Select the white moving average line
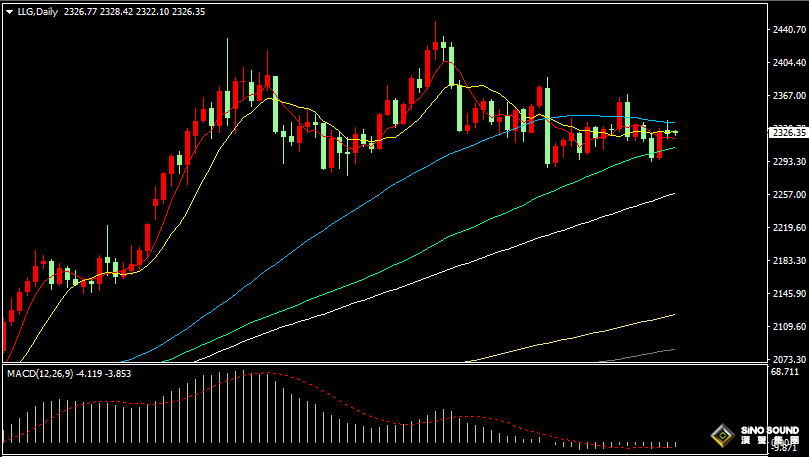This screenshot has height=457, width=809. 400,277
